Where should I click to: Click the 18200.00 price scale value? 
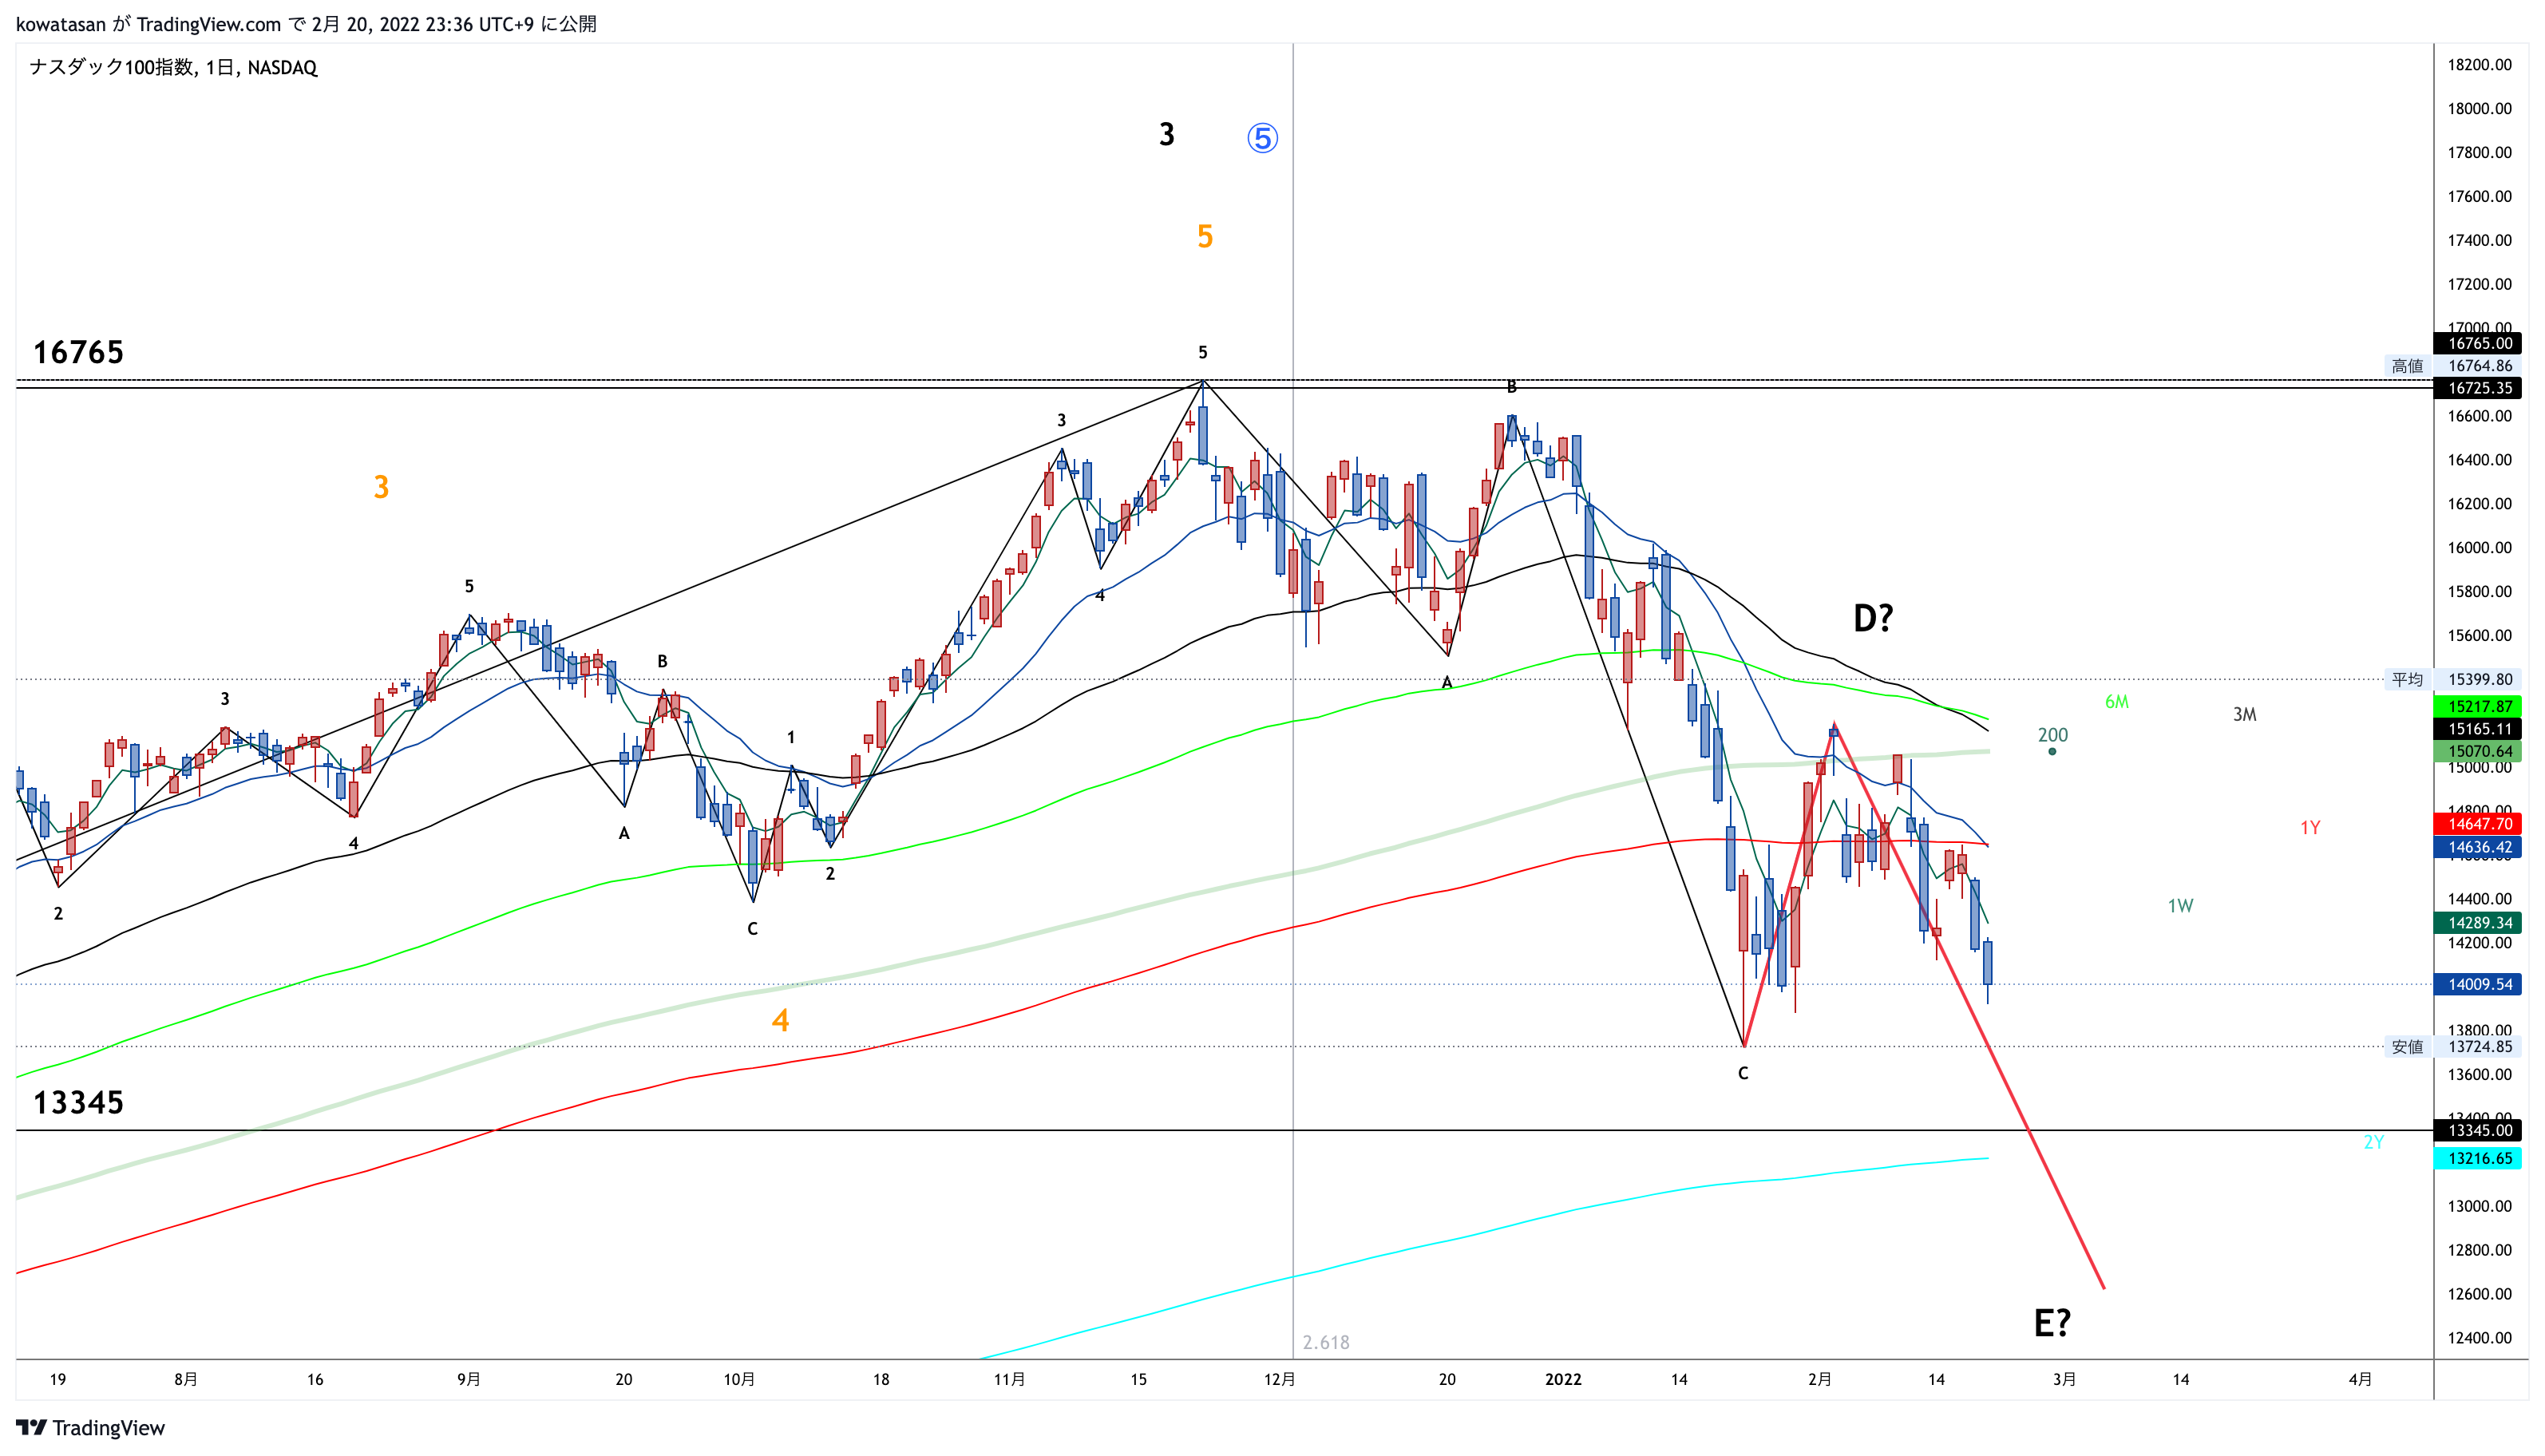pyautogui.click(x=2479, y=65)
